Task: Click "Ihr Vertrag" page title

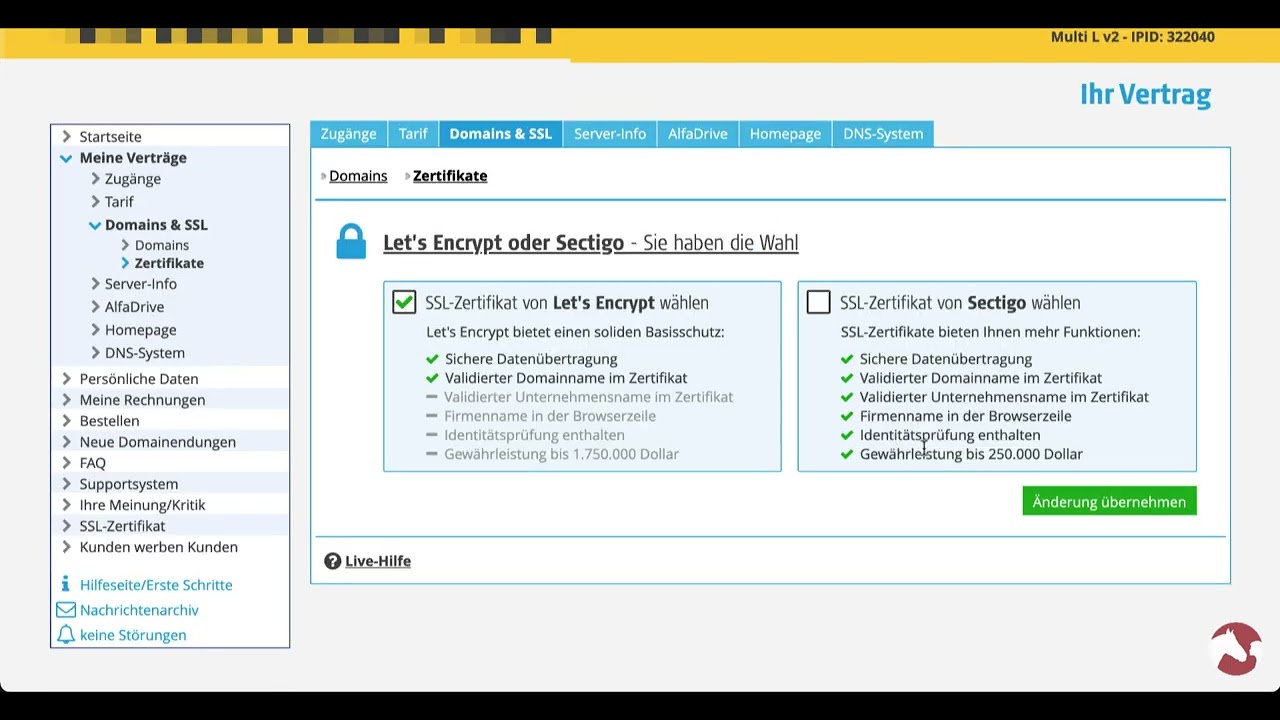Action: pyautogui.click(x=1145, y=95)
